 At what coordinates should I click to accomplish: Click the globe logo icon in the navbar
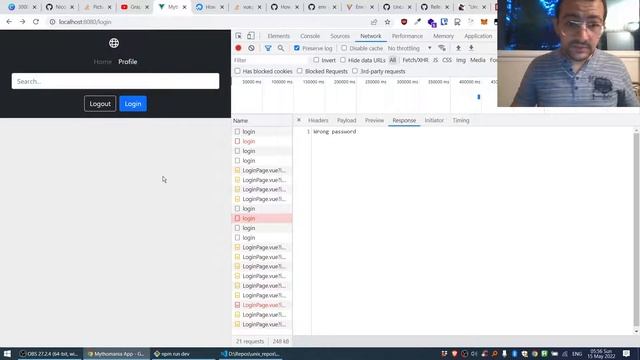click(114, 43)
